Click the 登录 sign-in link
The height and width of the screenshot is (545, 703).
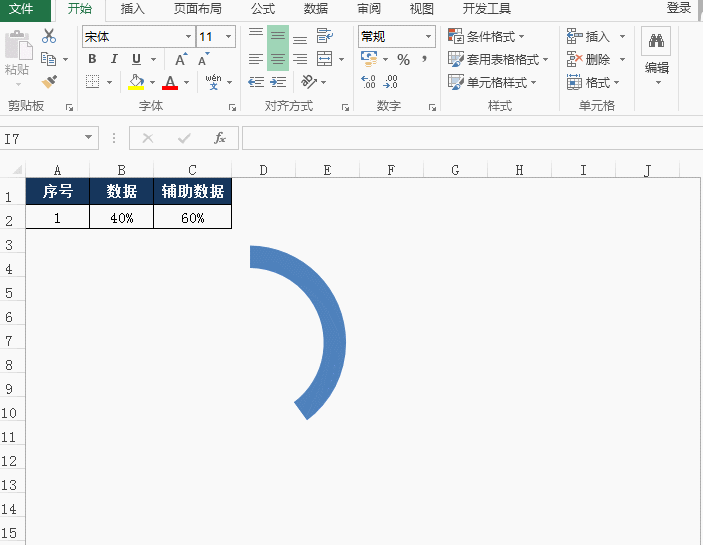pos(679,8)
